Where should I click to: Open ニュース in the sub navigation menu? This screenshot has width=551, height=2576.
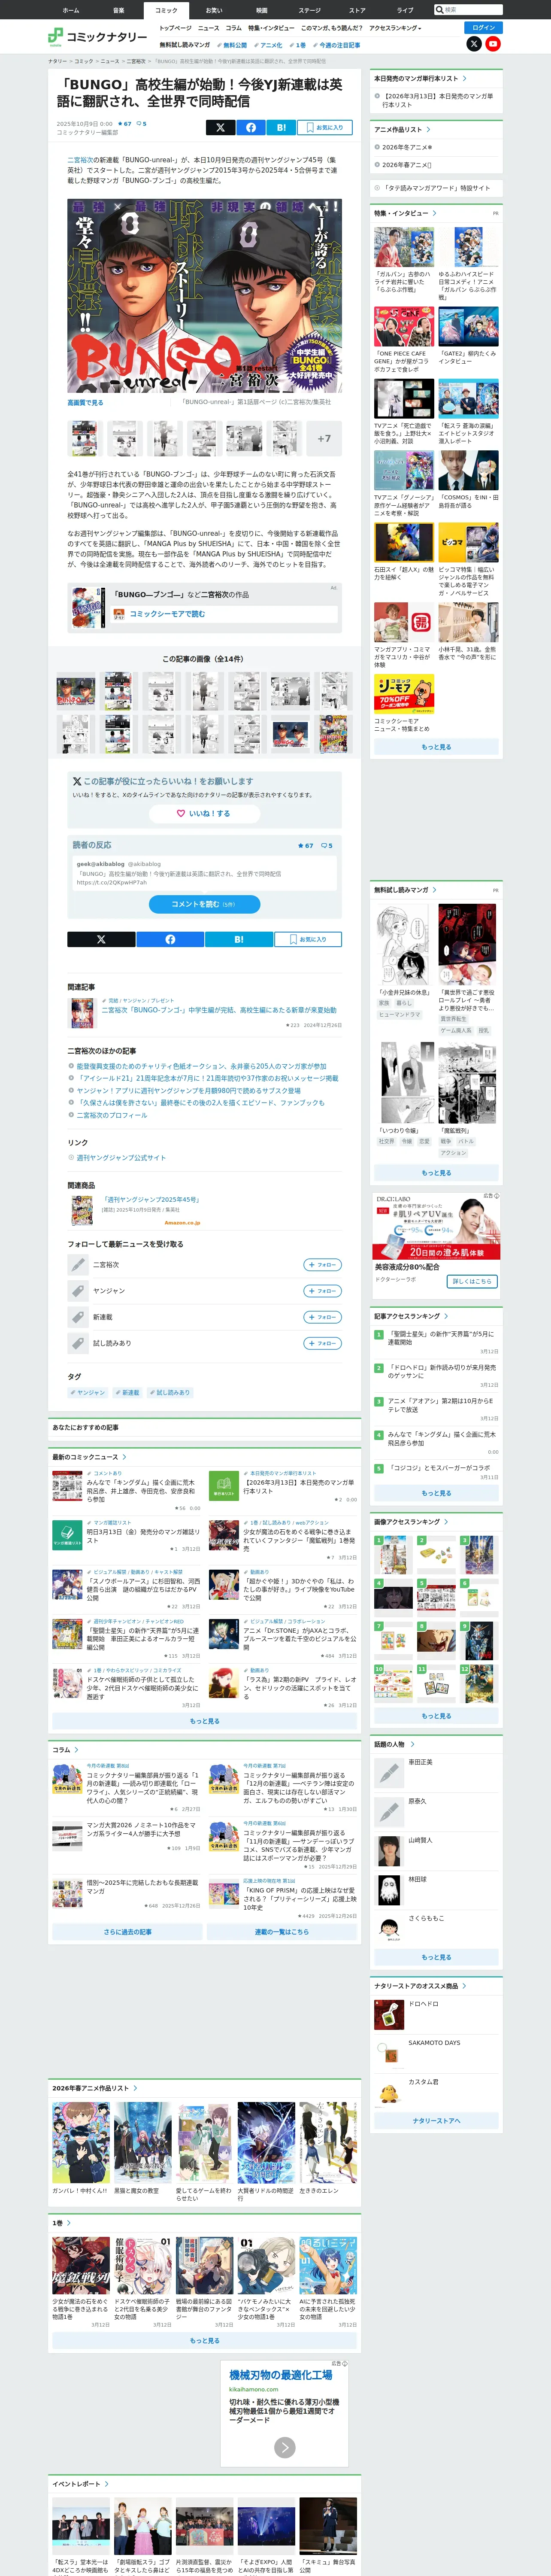[208, 28]
